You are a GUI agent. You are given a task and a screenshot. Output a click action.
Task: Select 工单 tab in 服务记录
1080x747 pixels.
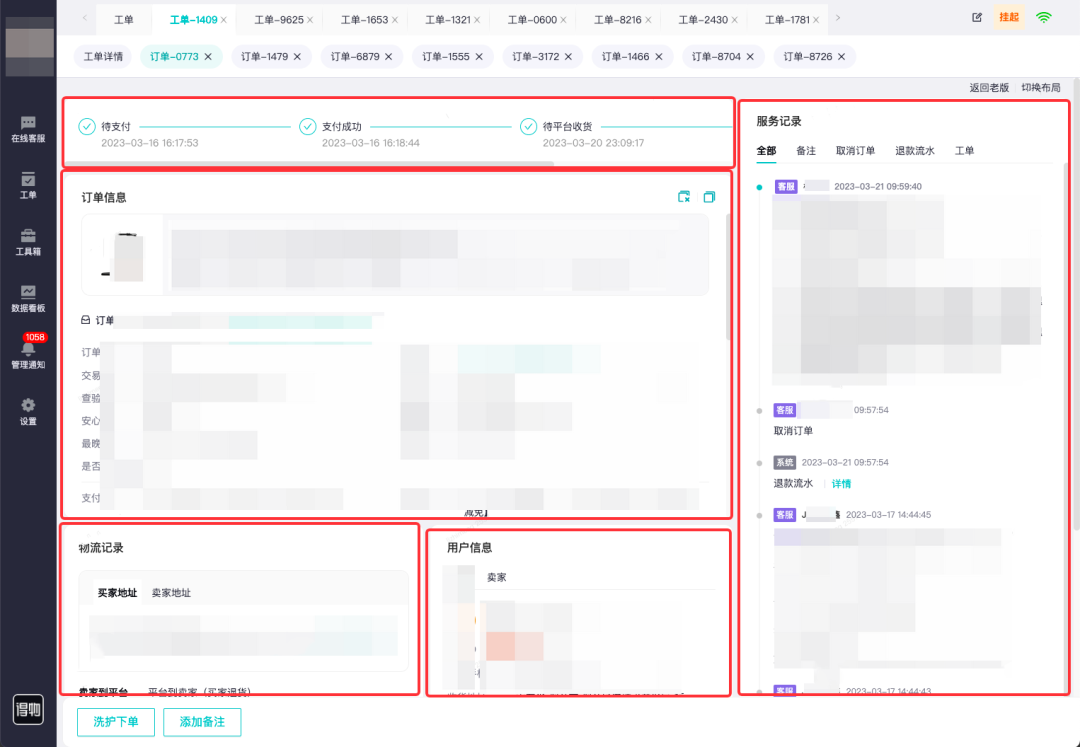[x=964, y=150]
